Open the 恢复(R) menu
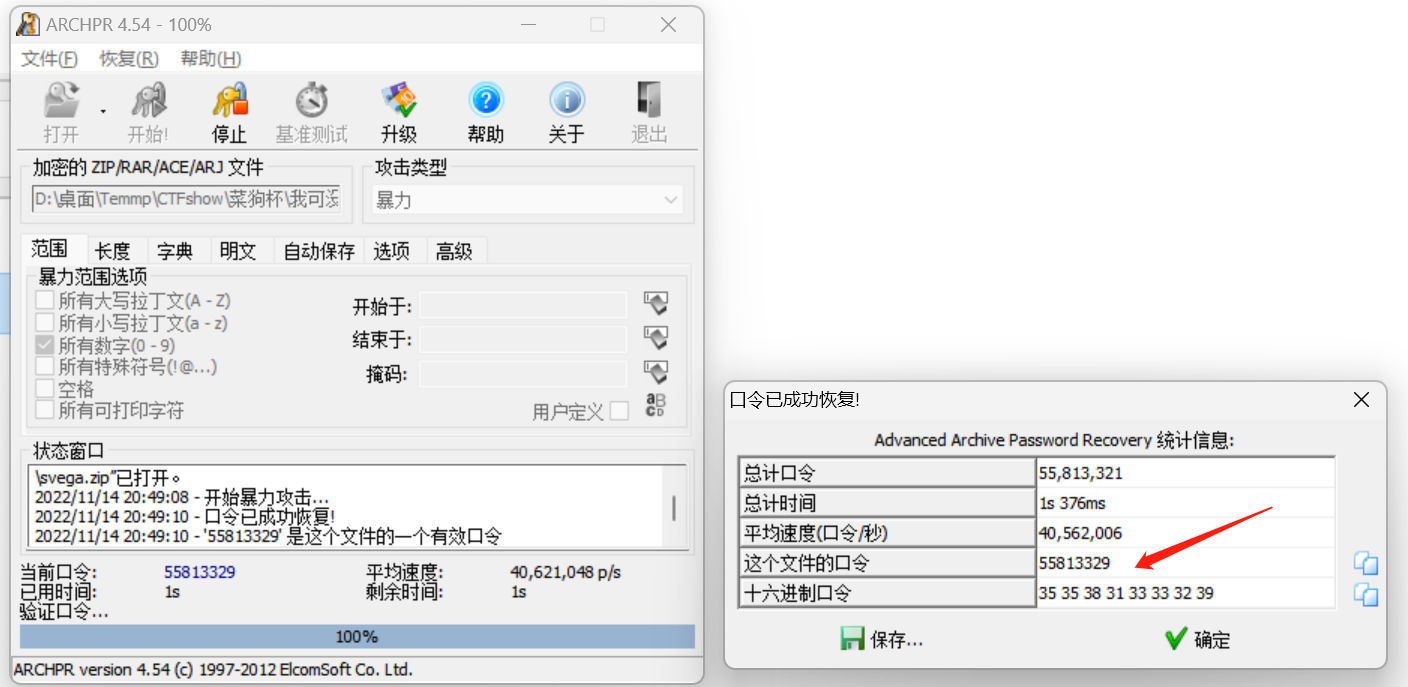Image resolution: width=1408 pixels, height=687 pixels. click(x=129, y=58)
